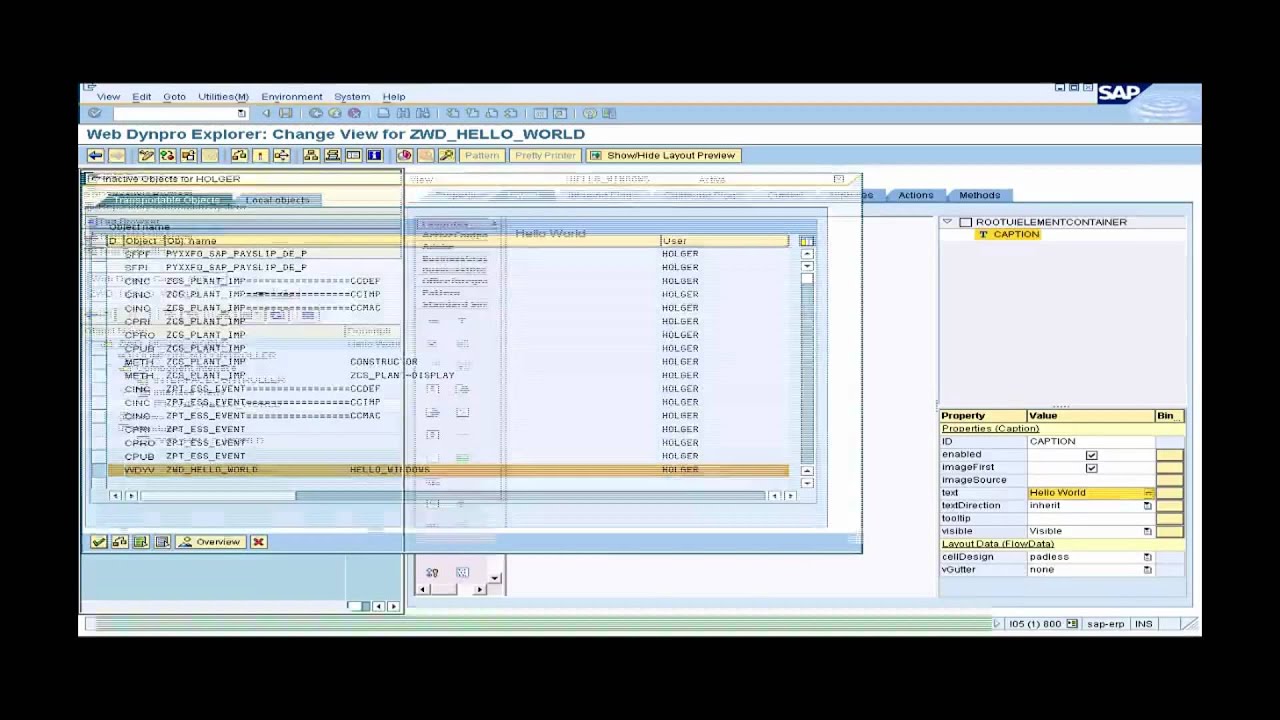
Task: Open the View menu
Action: [108, 97]
